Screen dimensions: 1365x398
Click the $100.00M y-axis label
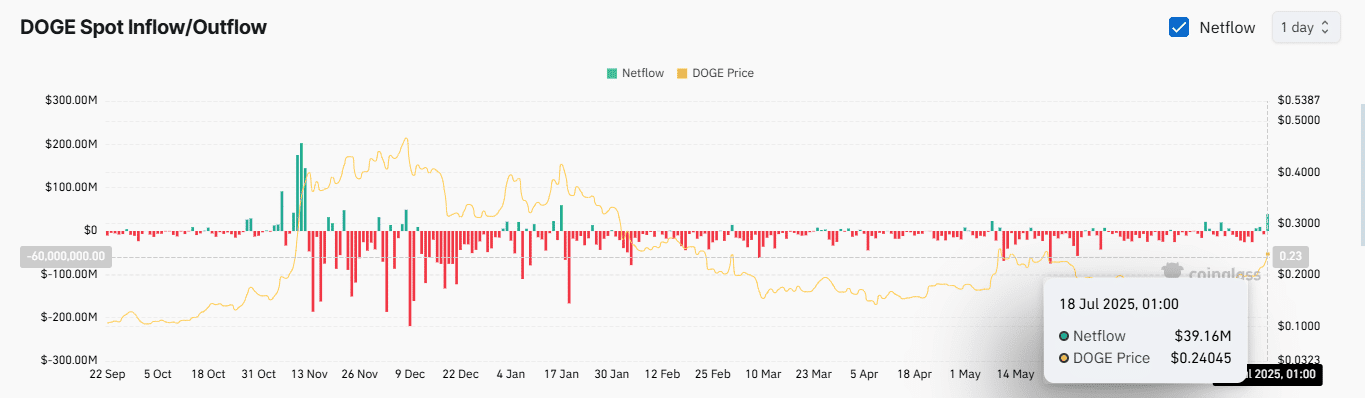point(70,187)
